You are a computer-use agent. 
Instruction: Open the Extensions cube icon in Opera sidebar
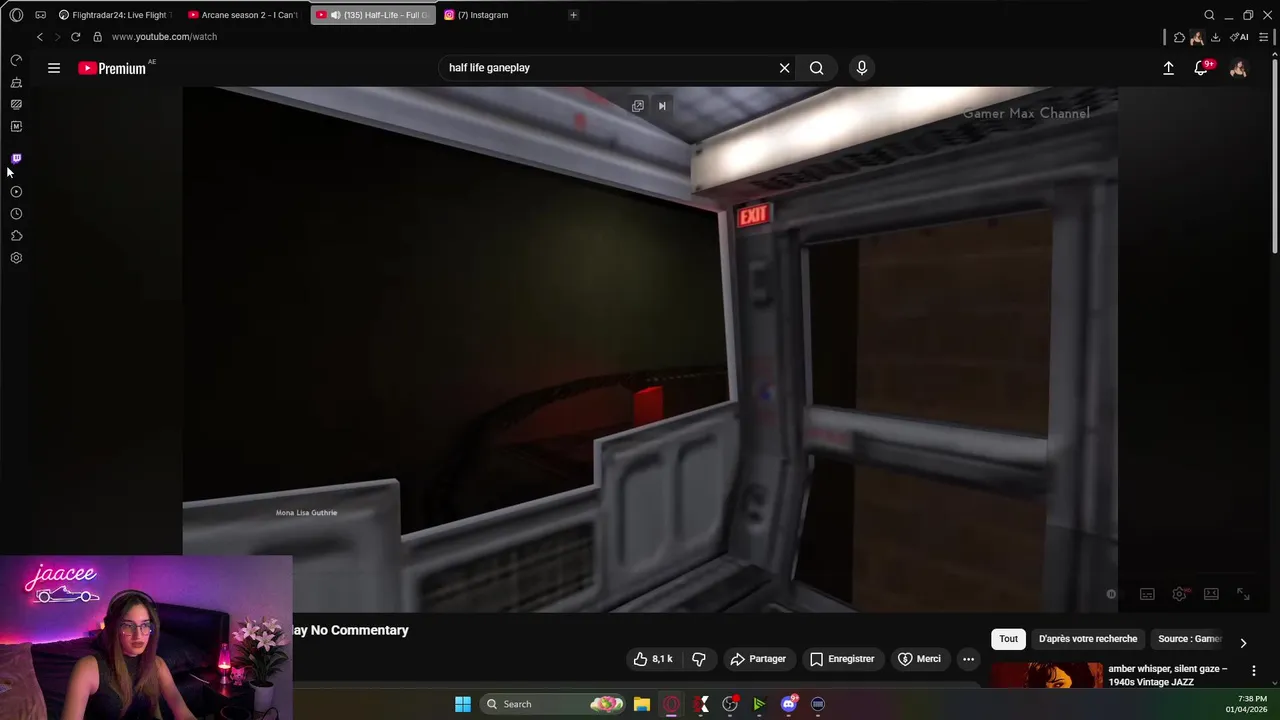pos(16,236)
